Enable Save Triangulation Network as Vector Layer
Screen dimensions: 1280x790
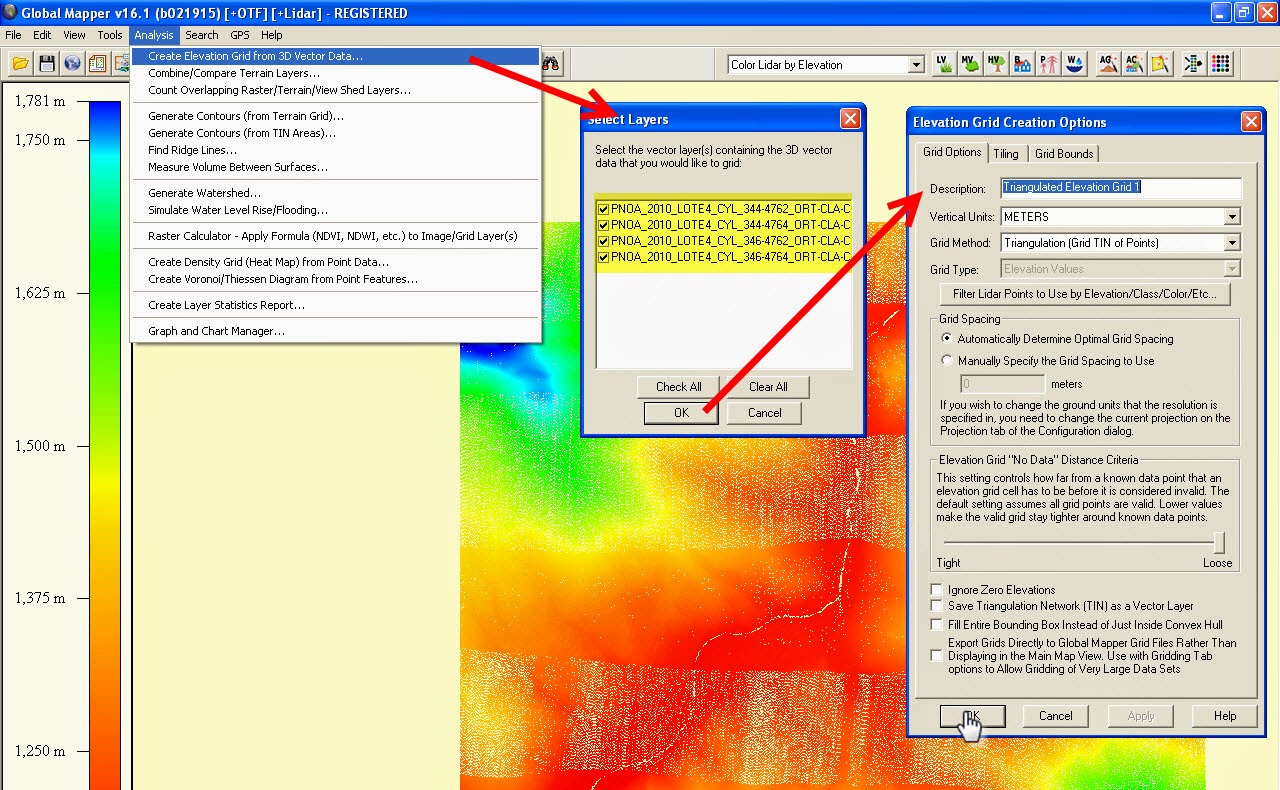936,606
